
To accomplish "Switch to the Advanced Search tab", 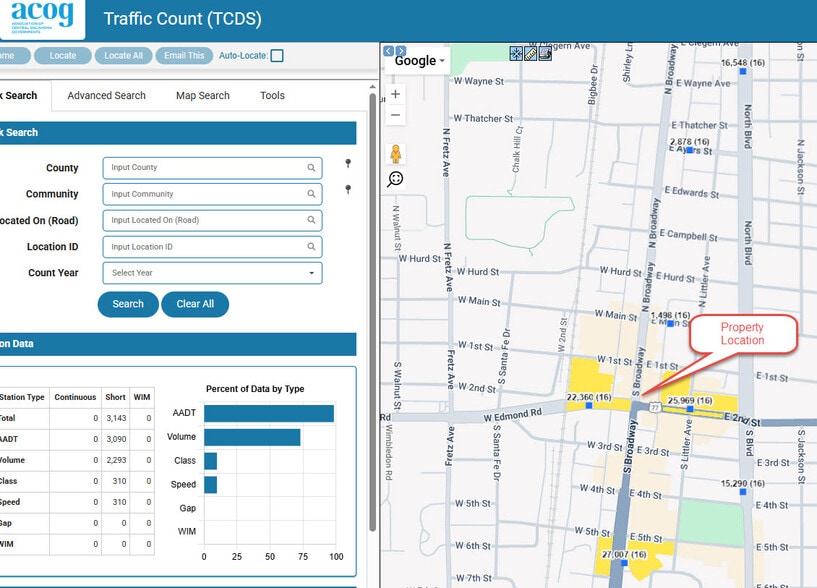I will 106,96.
